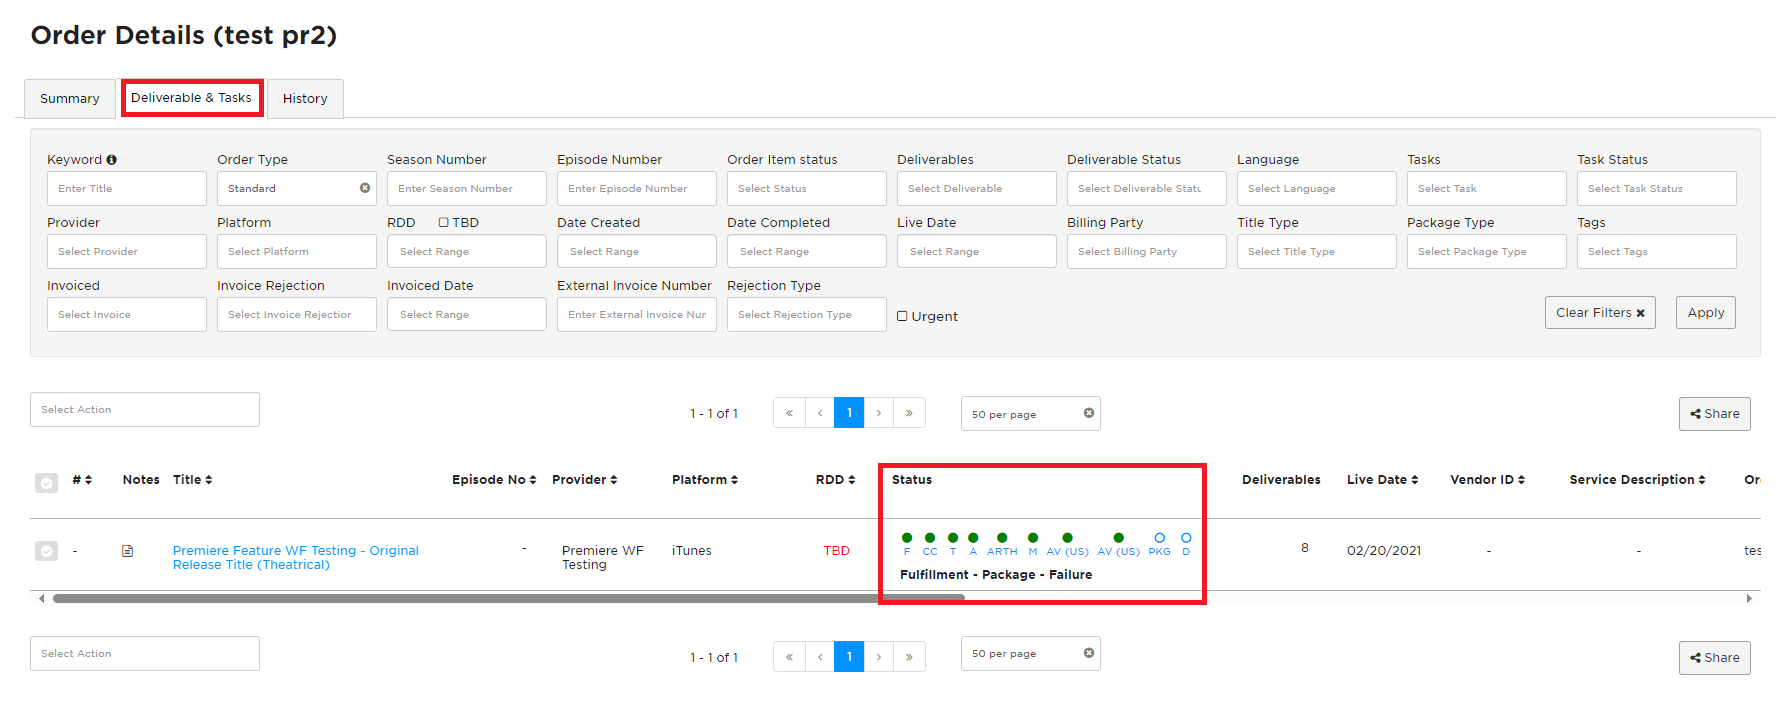Image resolution: width=1792 pixels, height=701 pixels.
Task: Open Premiere Feature WF Testing title link
Action: pos(295,557)
